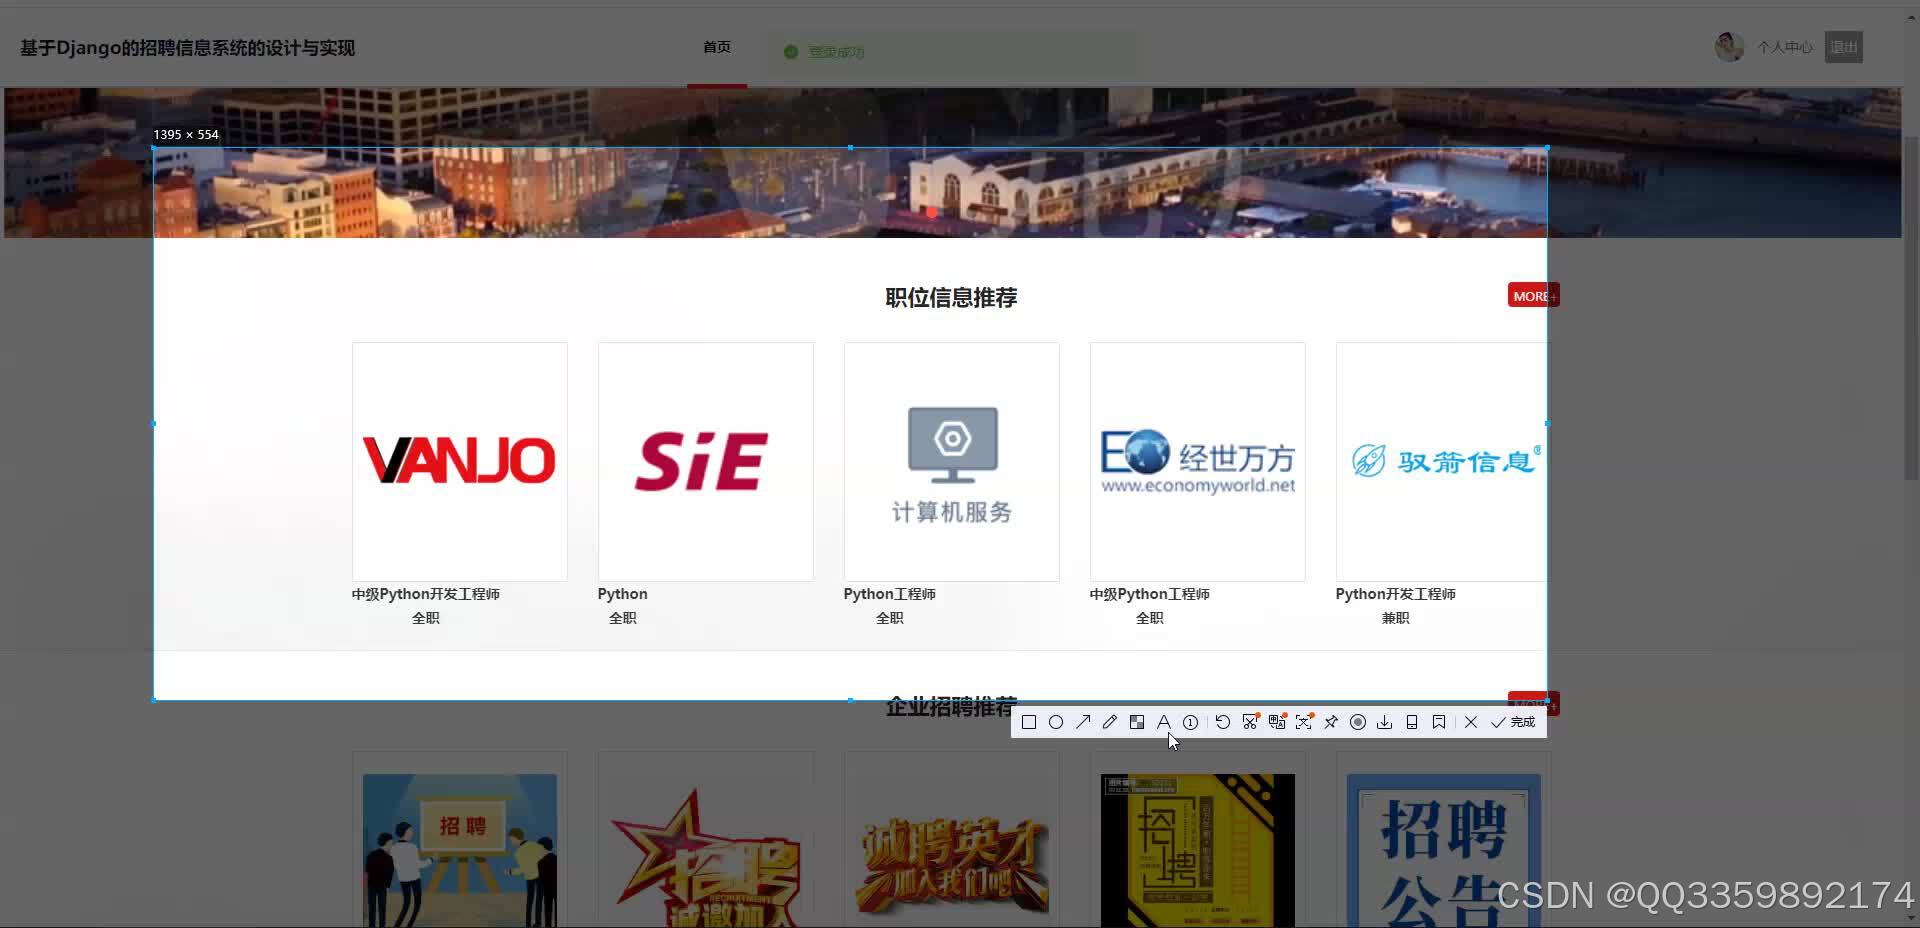Open the 诚聘英才 recruitment poster
This screenshot has width=1920, height=928.
click(x=952, y=850)
